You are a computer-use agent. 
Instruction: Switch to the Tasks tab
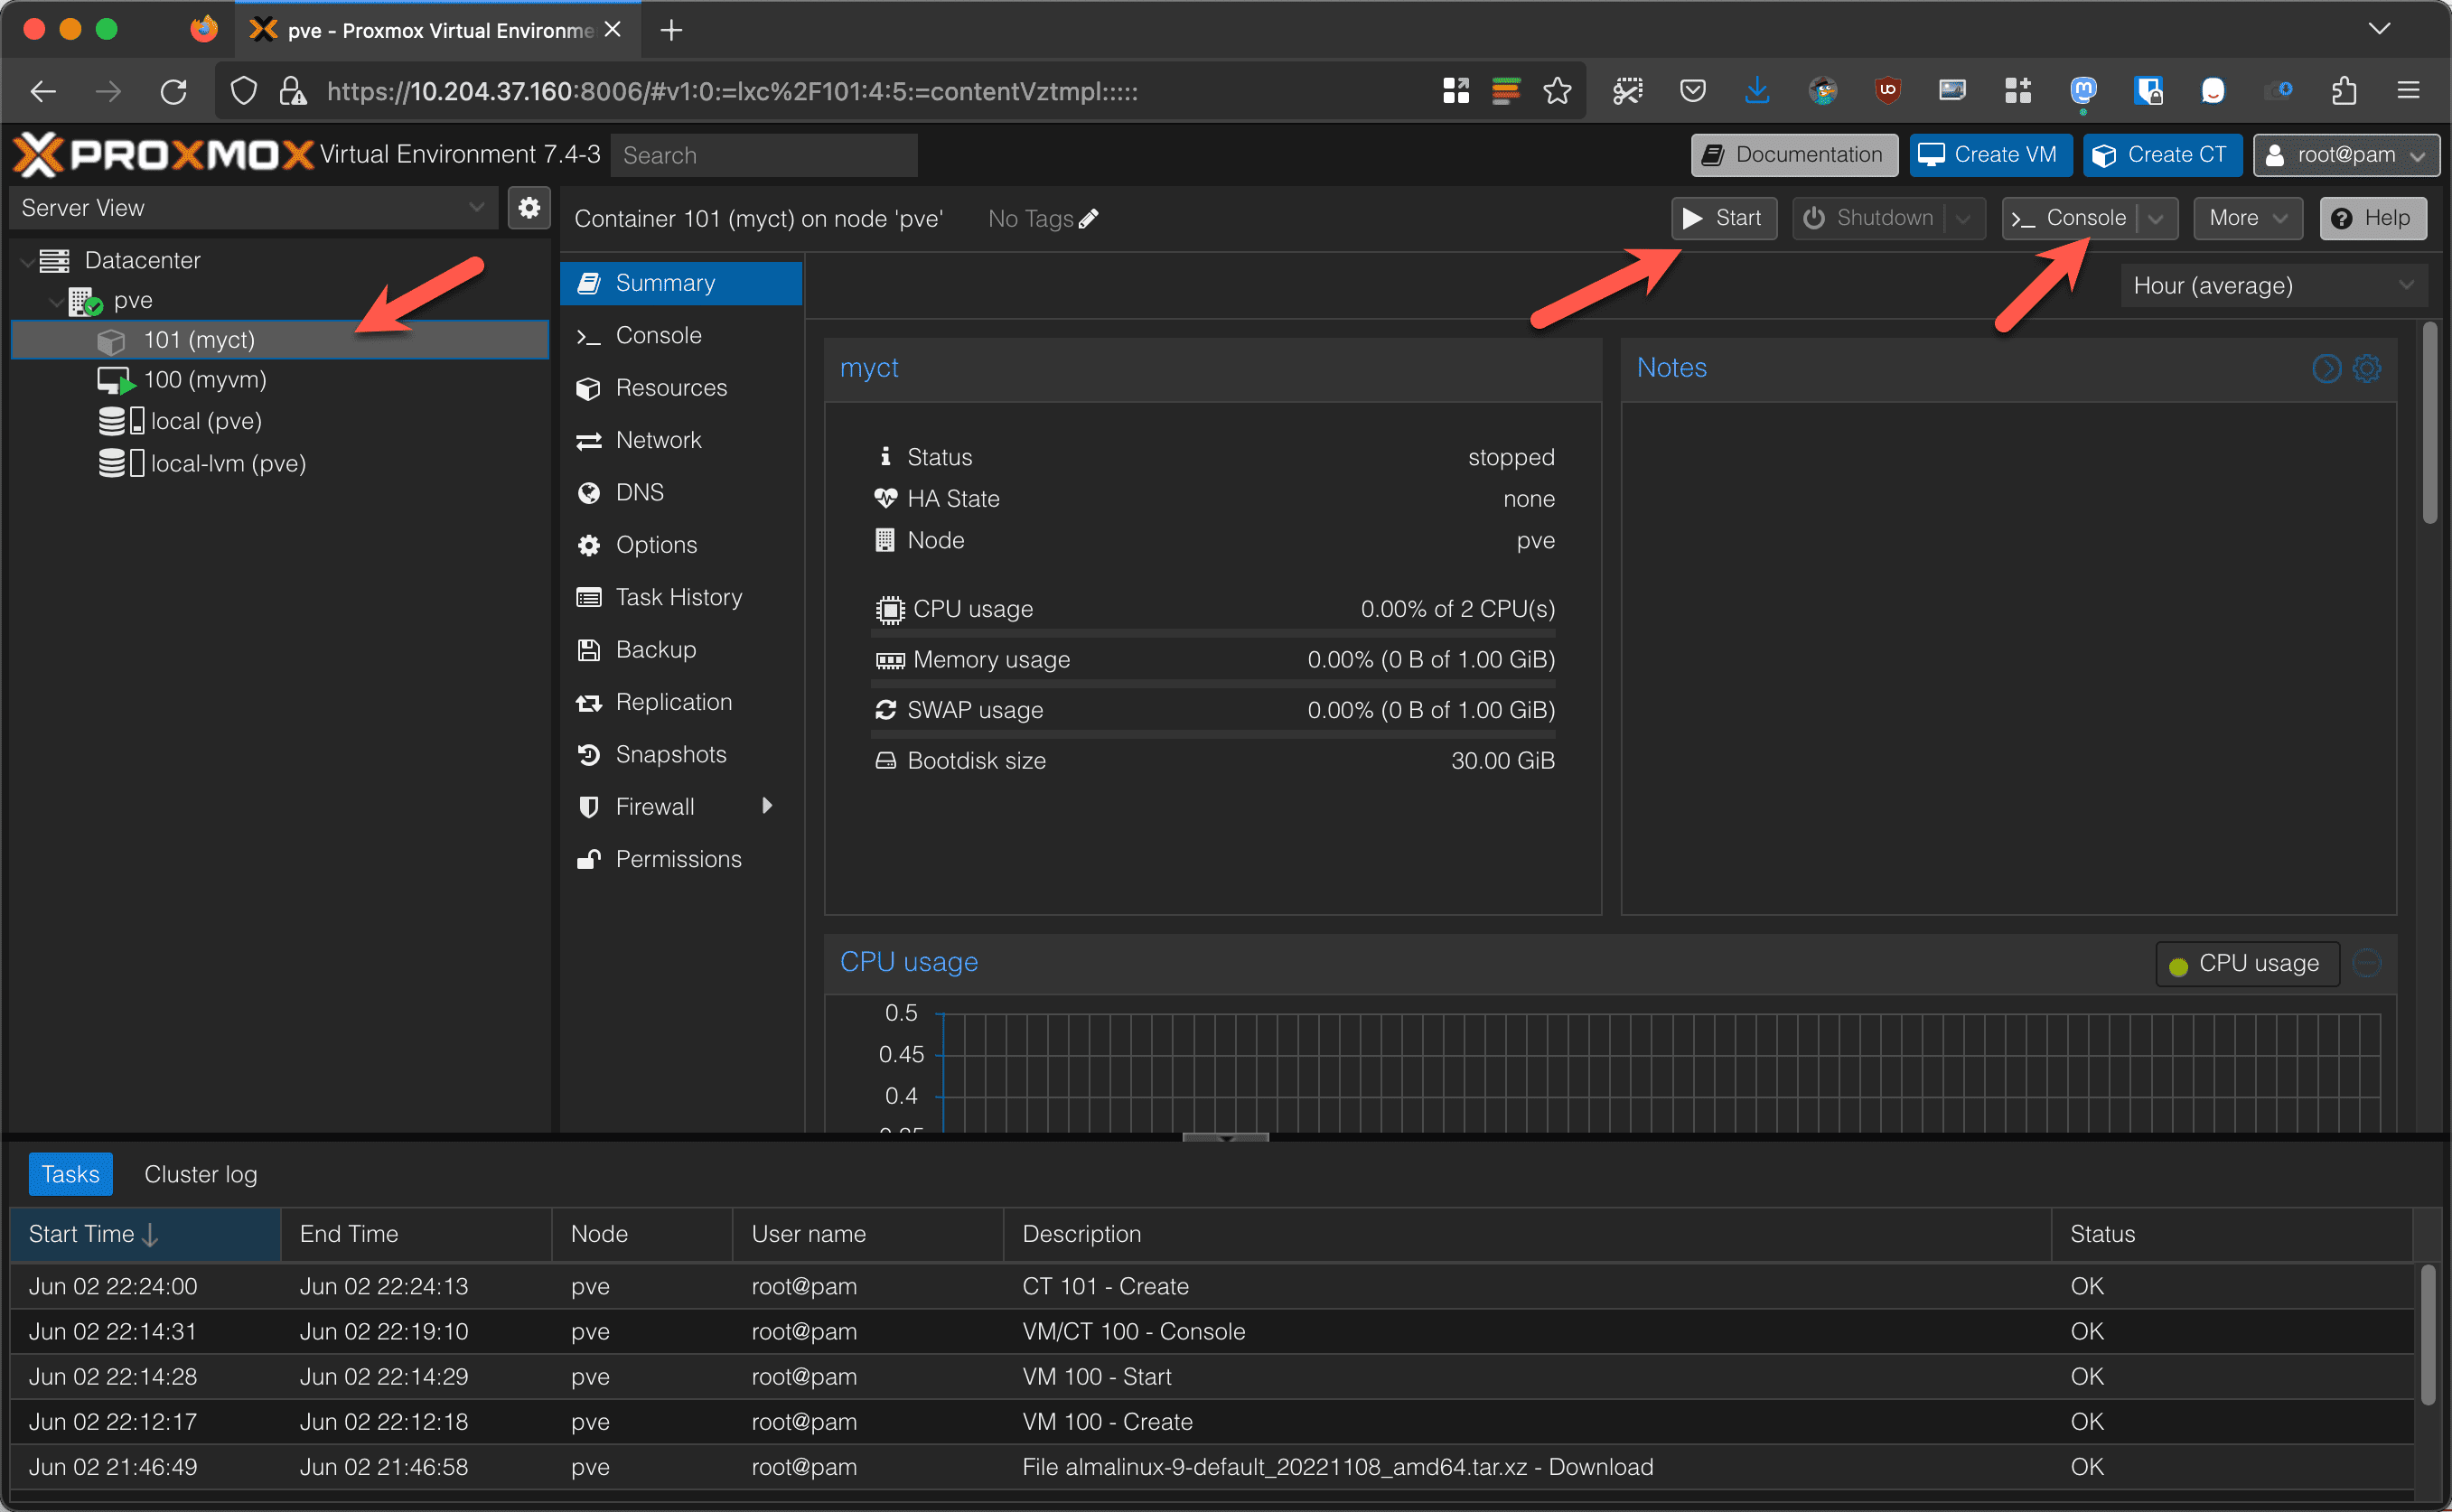(x=70, y=1174)
